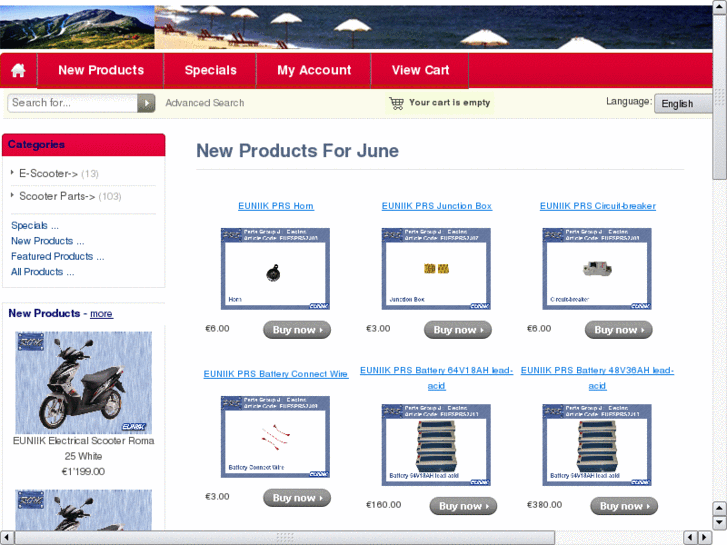The height and width of the screenshot is (545, 727).
Task: Open the Language dropdown showing English
Action: tap(683, 103)
